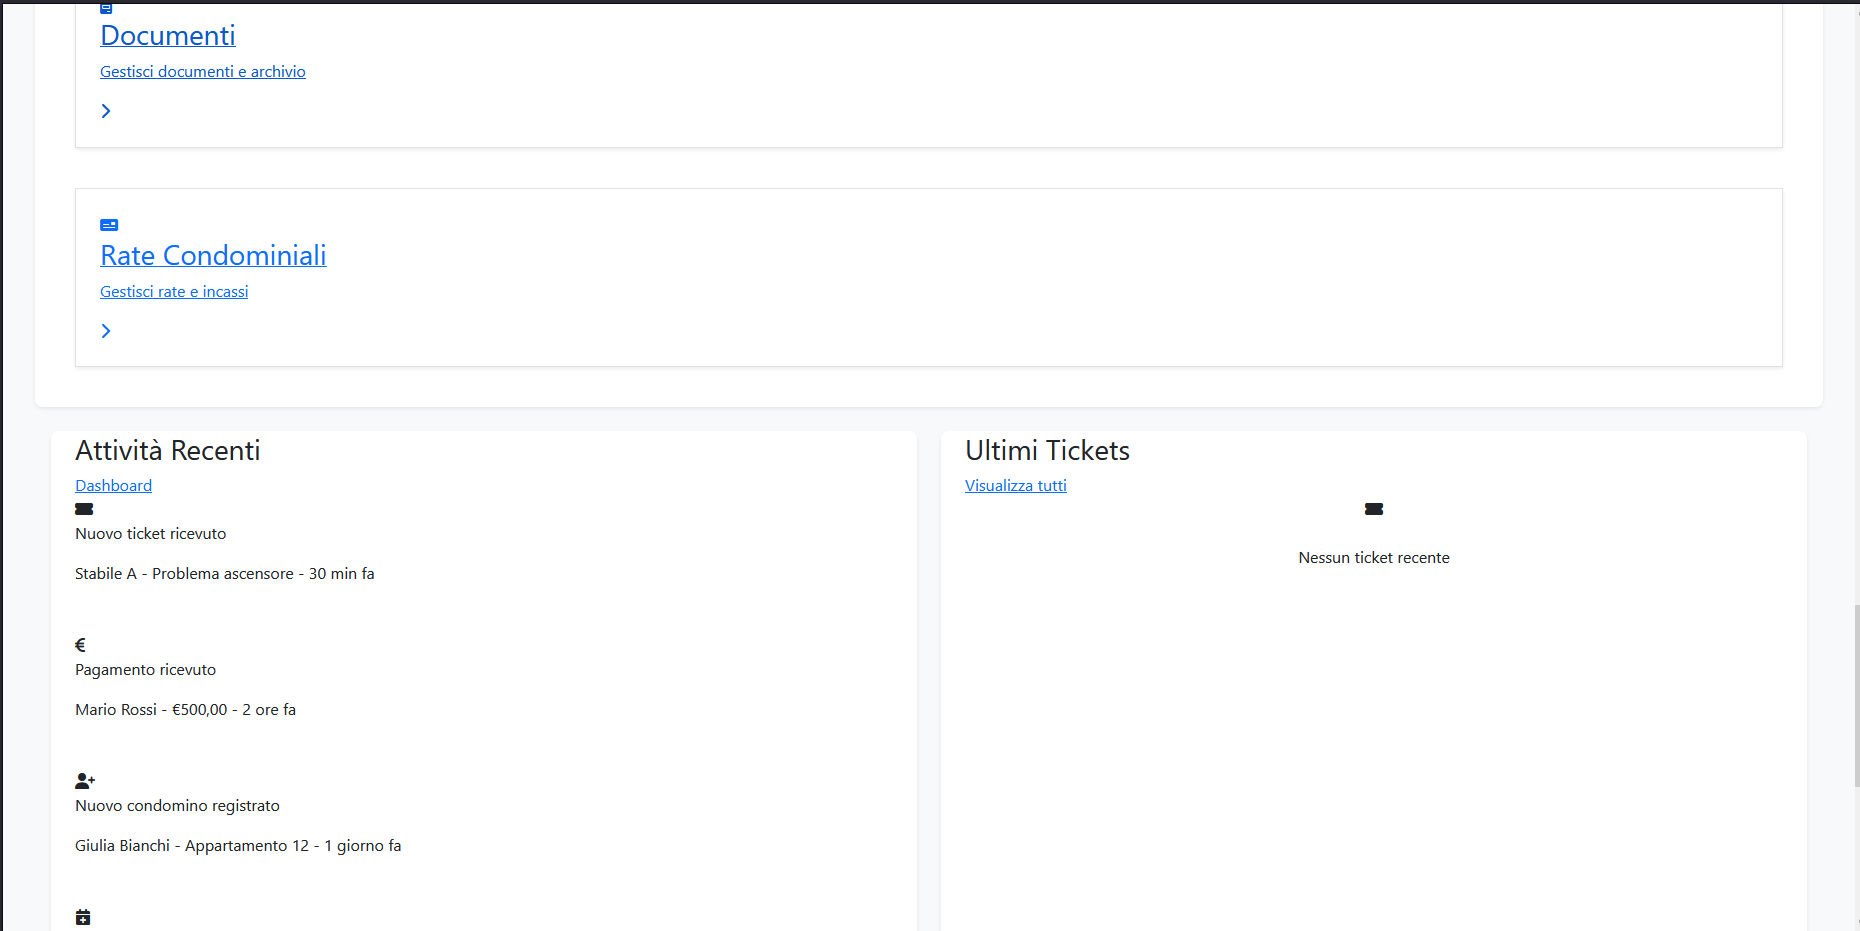Follow the Gestisci documenti e archivio link

coord(203,72)
